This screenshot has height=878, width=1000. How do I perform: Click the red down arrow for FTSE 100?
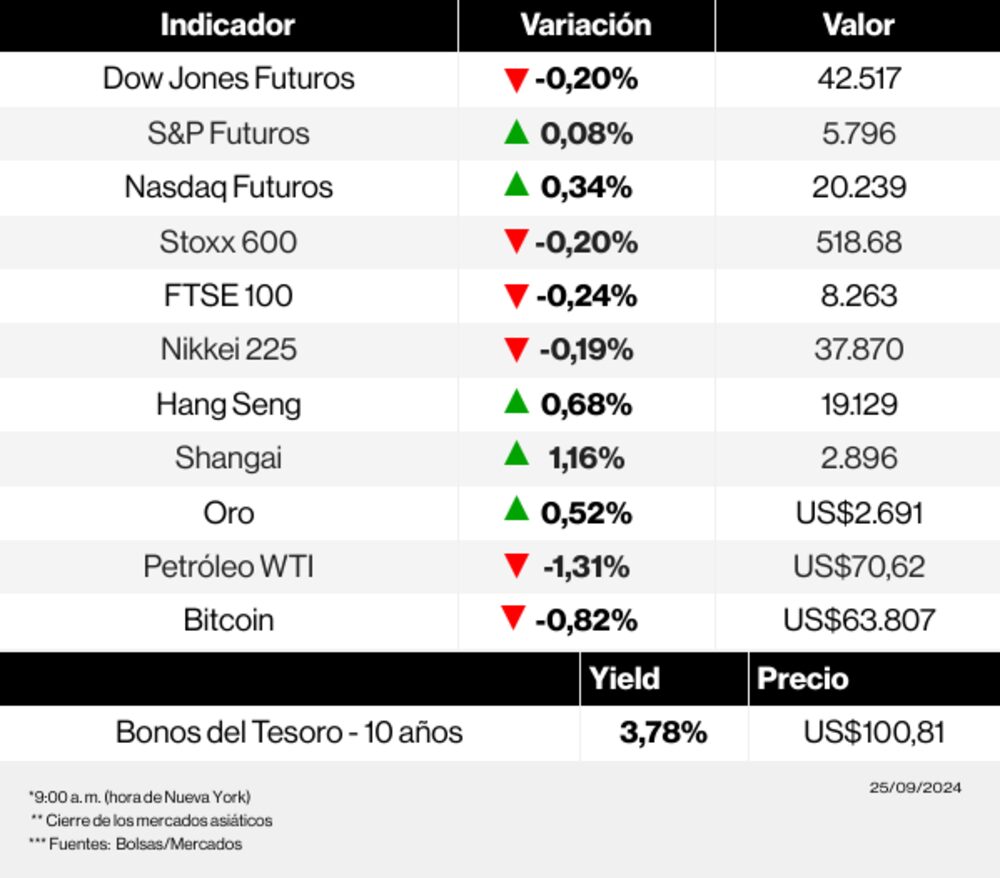[516, 296]
